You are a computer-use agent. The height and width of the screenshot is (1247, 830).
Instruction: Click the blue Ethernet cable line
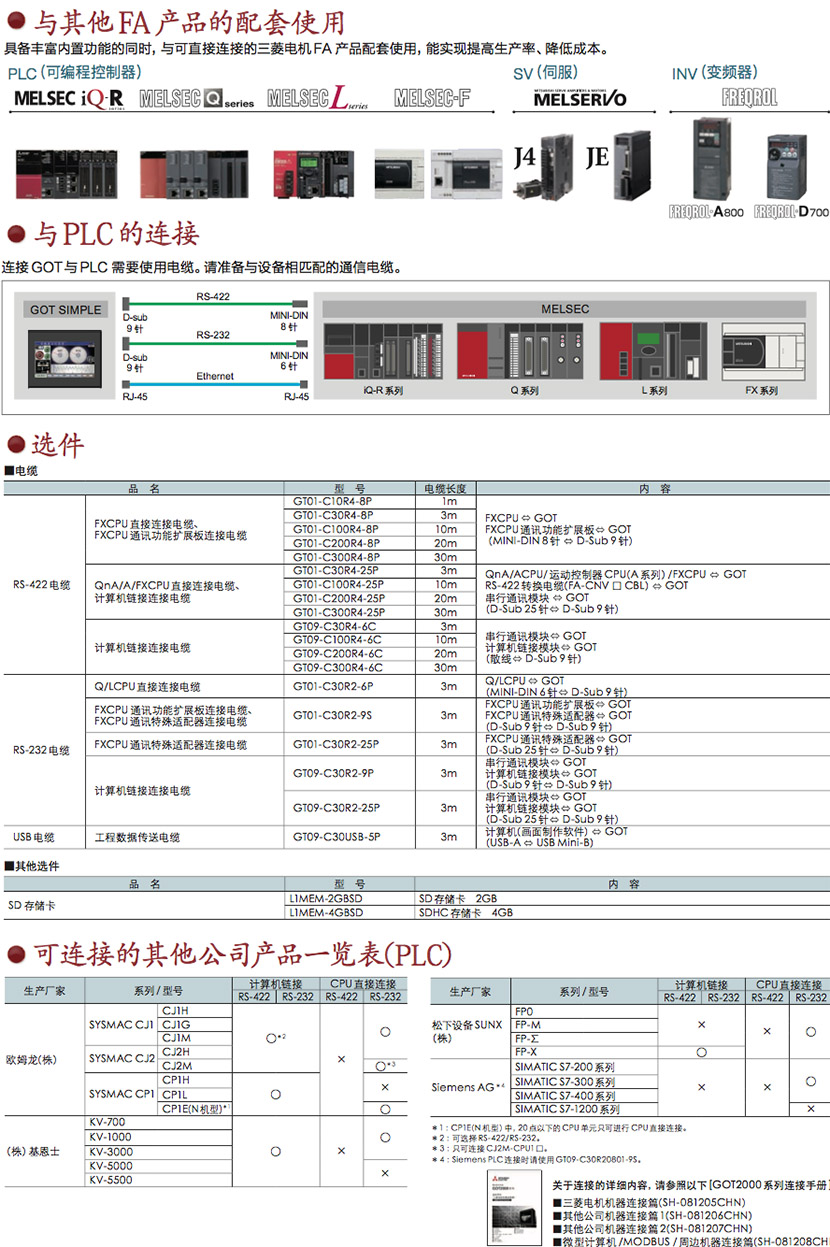(212, 385)
